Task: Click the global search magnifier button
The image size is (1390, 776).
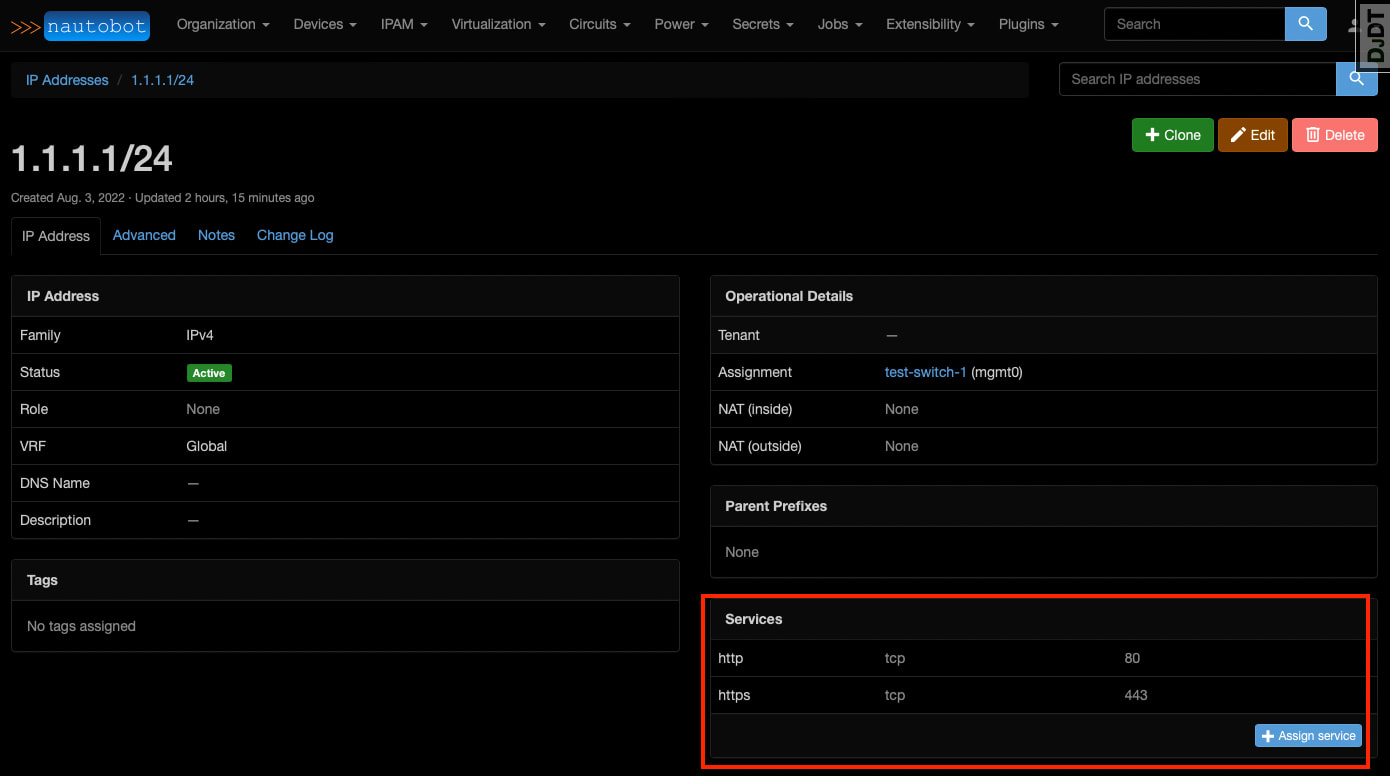Action: click(x=1305, y=24)
